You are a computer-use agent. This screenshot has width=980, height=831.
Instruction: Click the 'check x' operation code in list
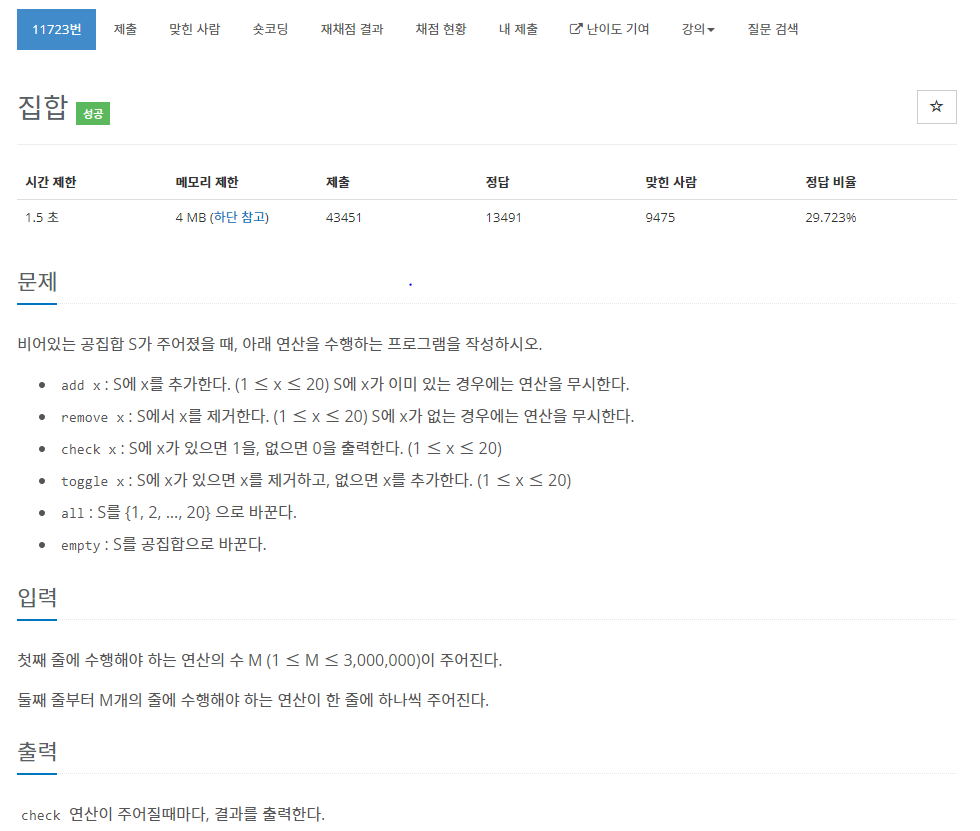tap(89, 449)
